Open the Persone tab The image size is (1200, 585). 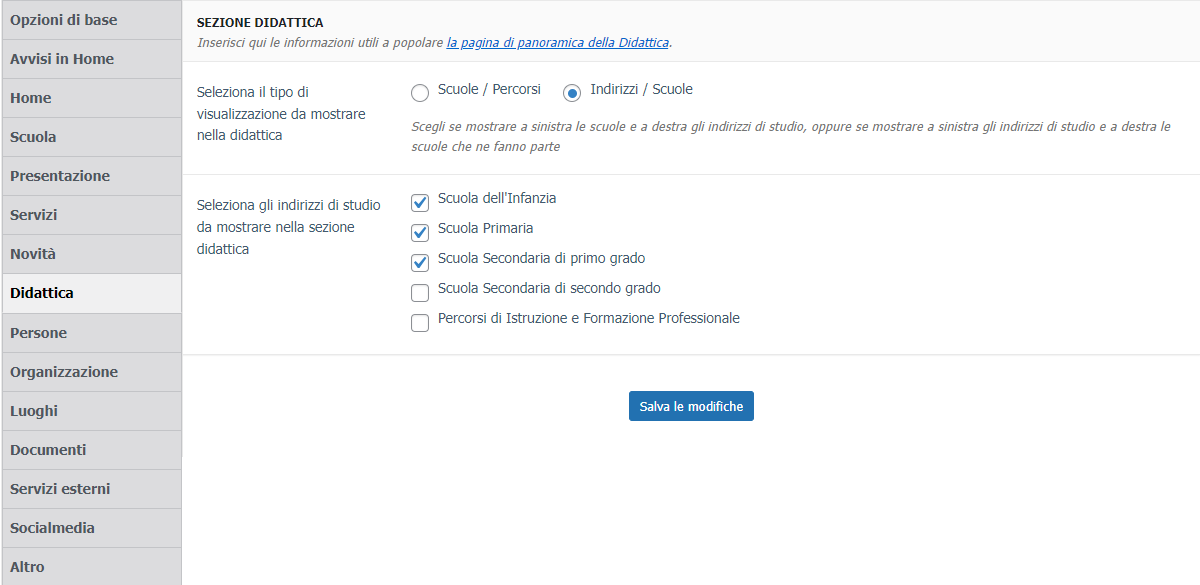(91, 333)
